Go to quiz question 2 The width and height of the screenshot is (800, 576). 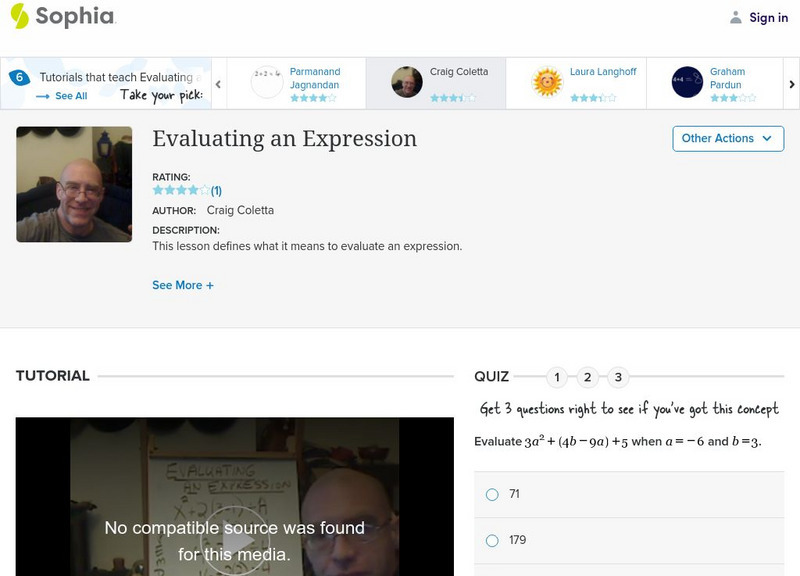click(587, 378)
